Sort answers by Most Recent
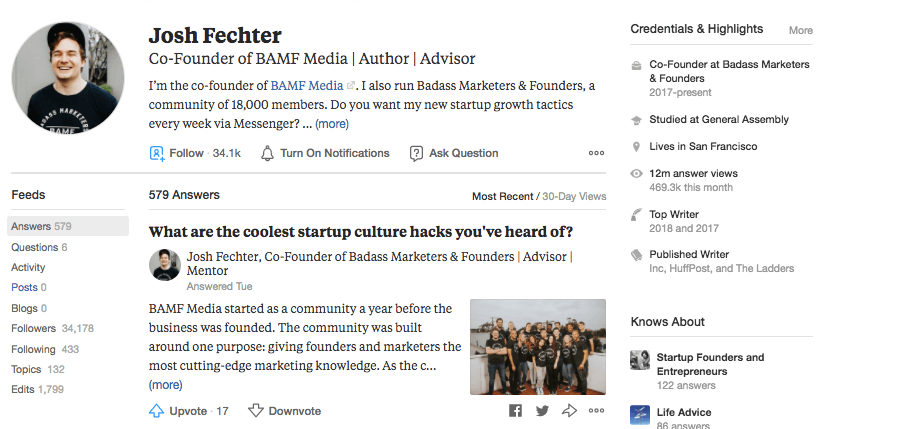 pos(502,196)
